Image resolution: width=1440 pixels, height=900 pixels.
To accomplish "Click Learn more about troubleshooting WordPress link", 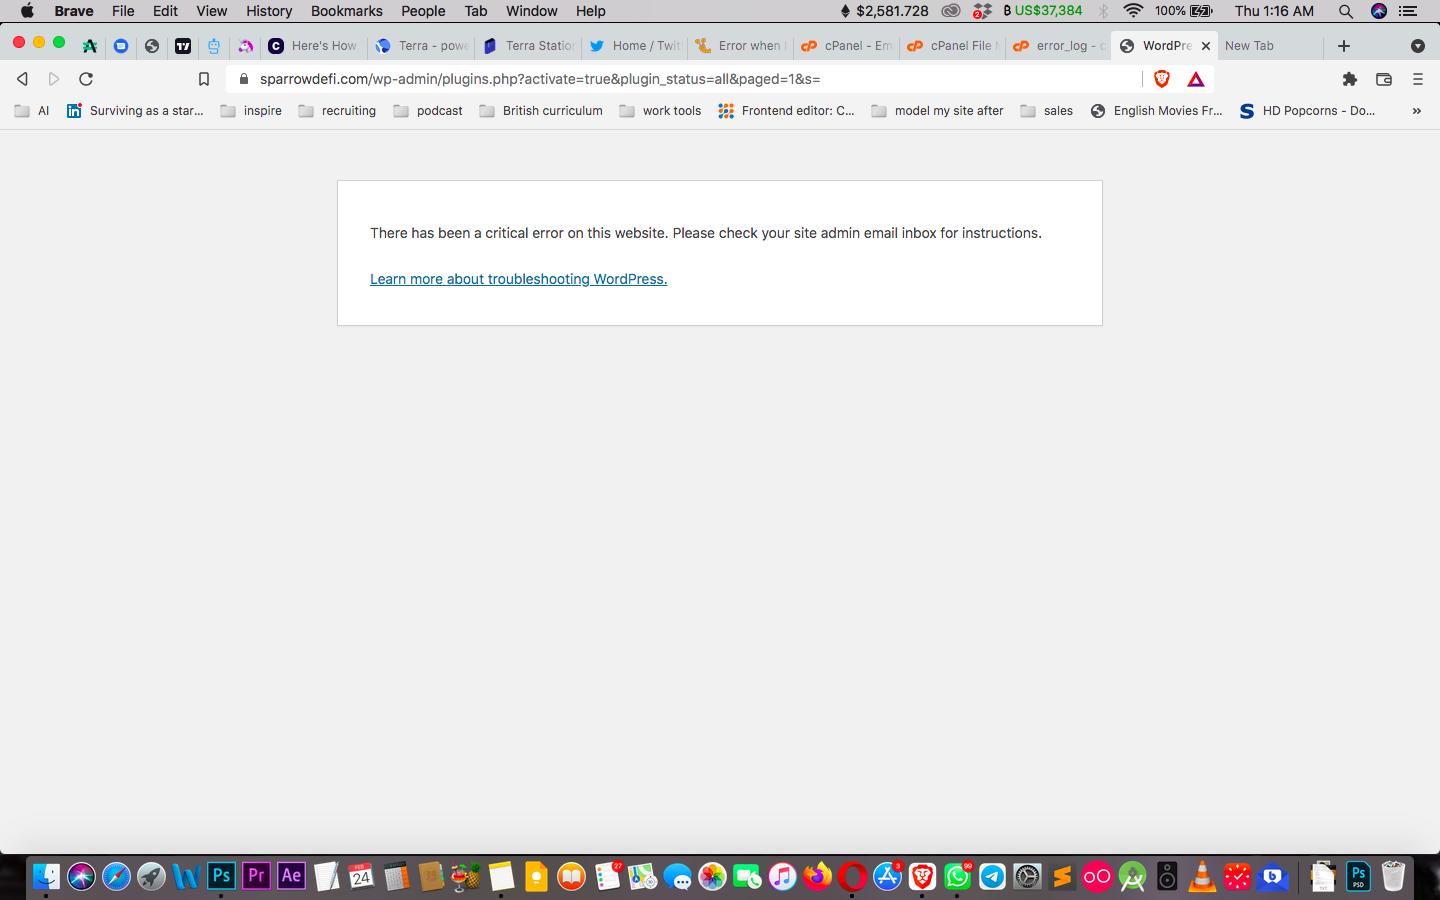I will 518,279.
